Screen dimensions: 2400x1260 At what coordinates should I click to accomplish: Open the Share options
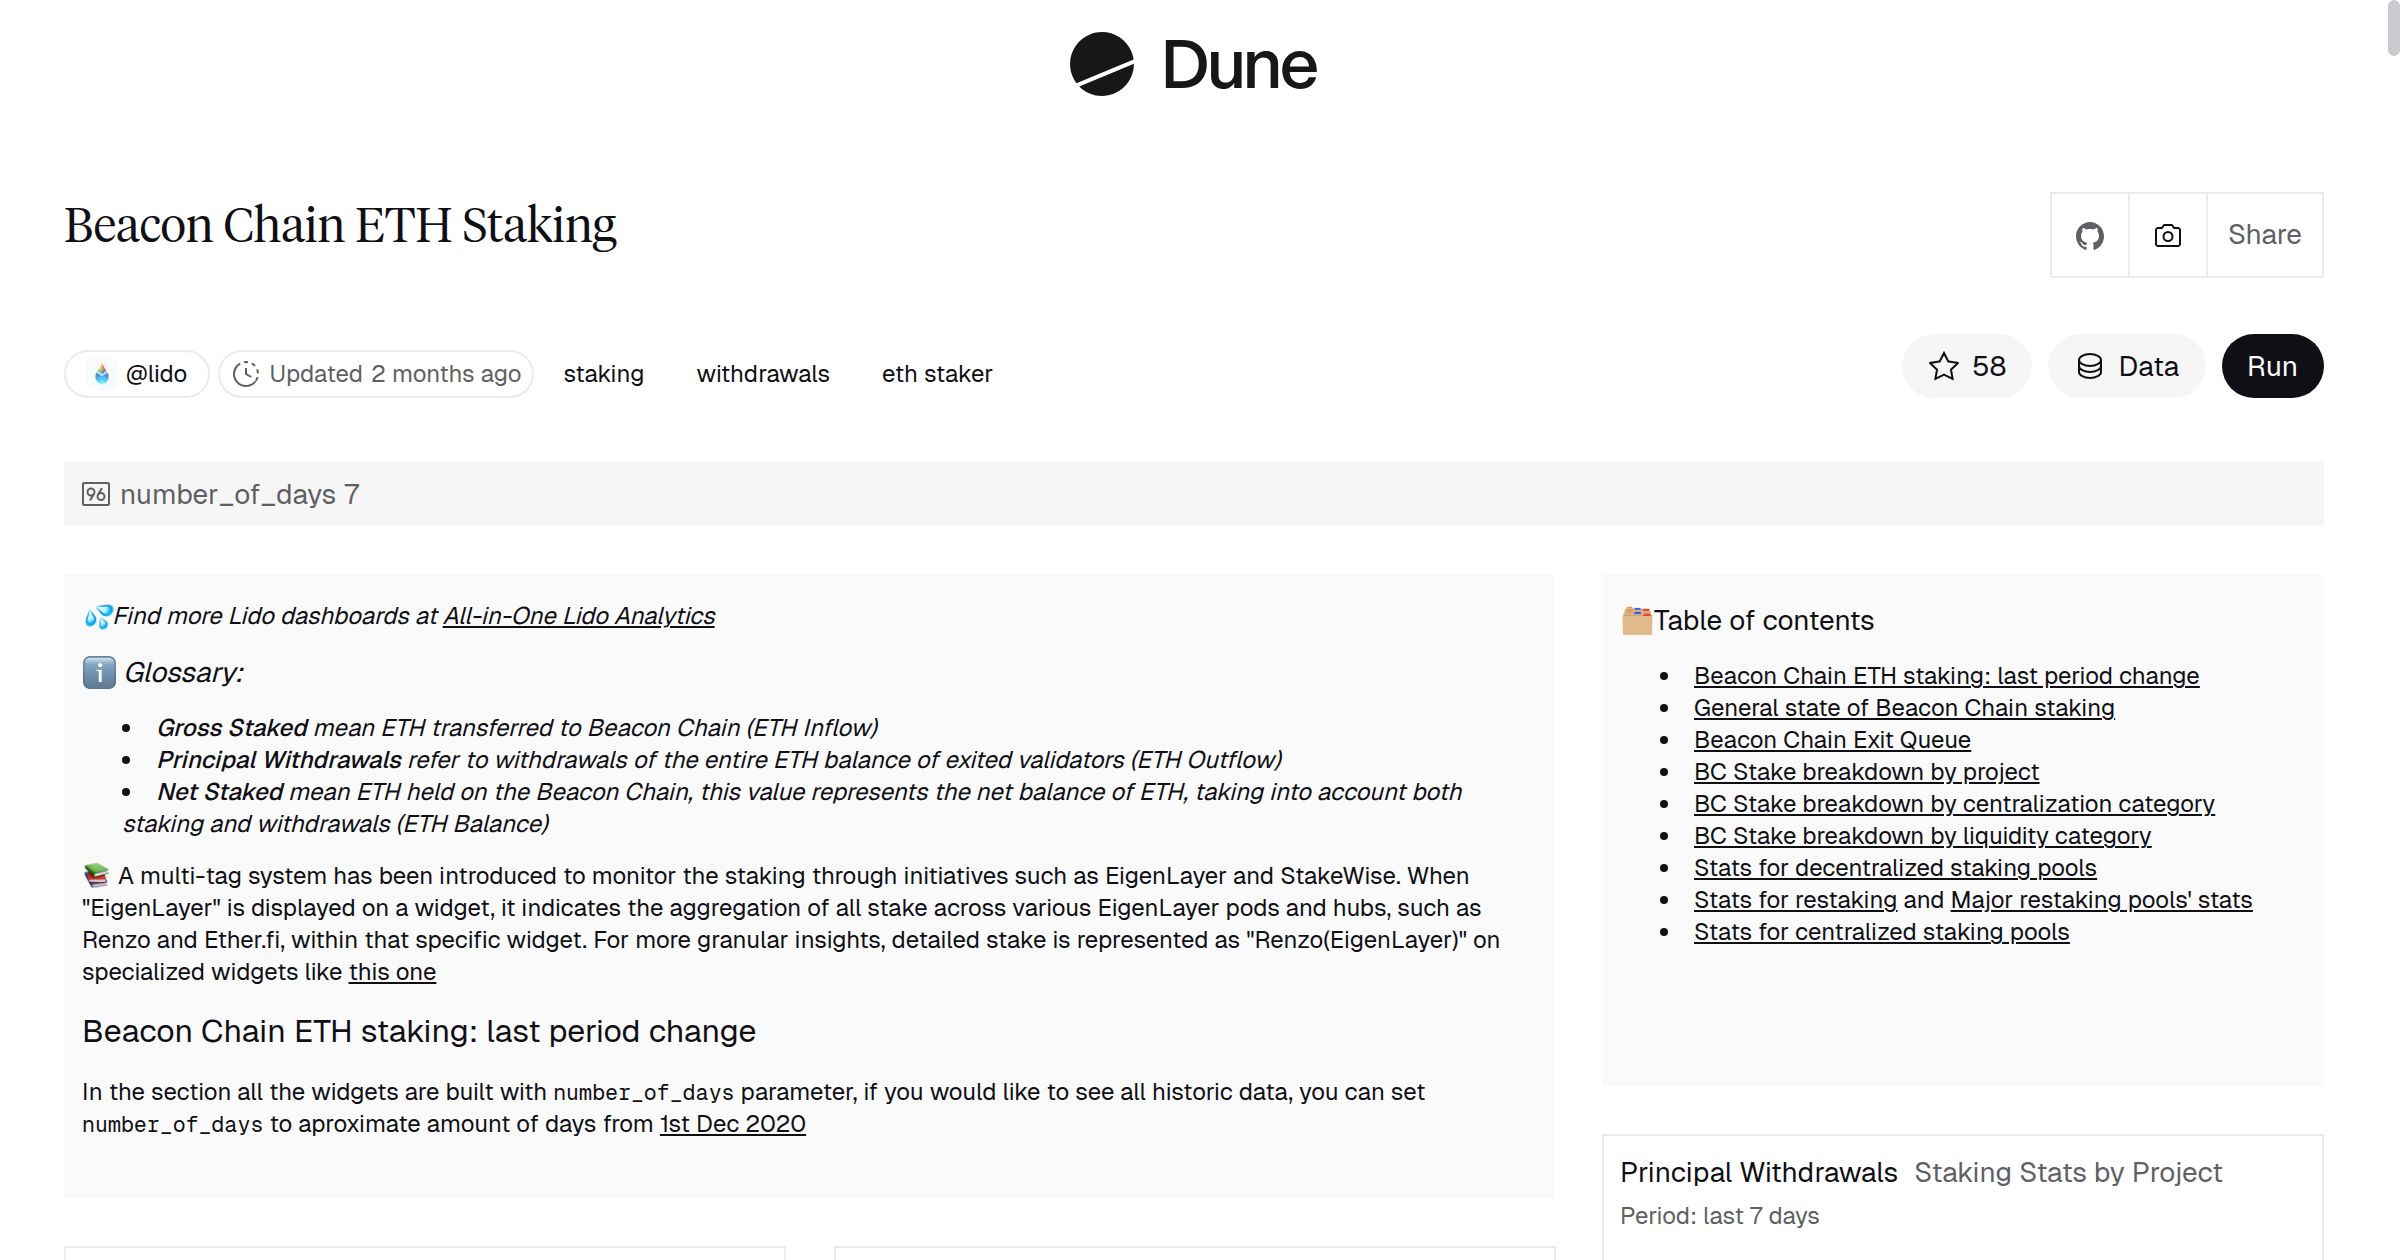2264,235
